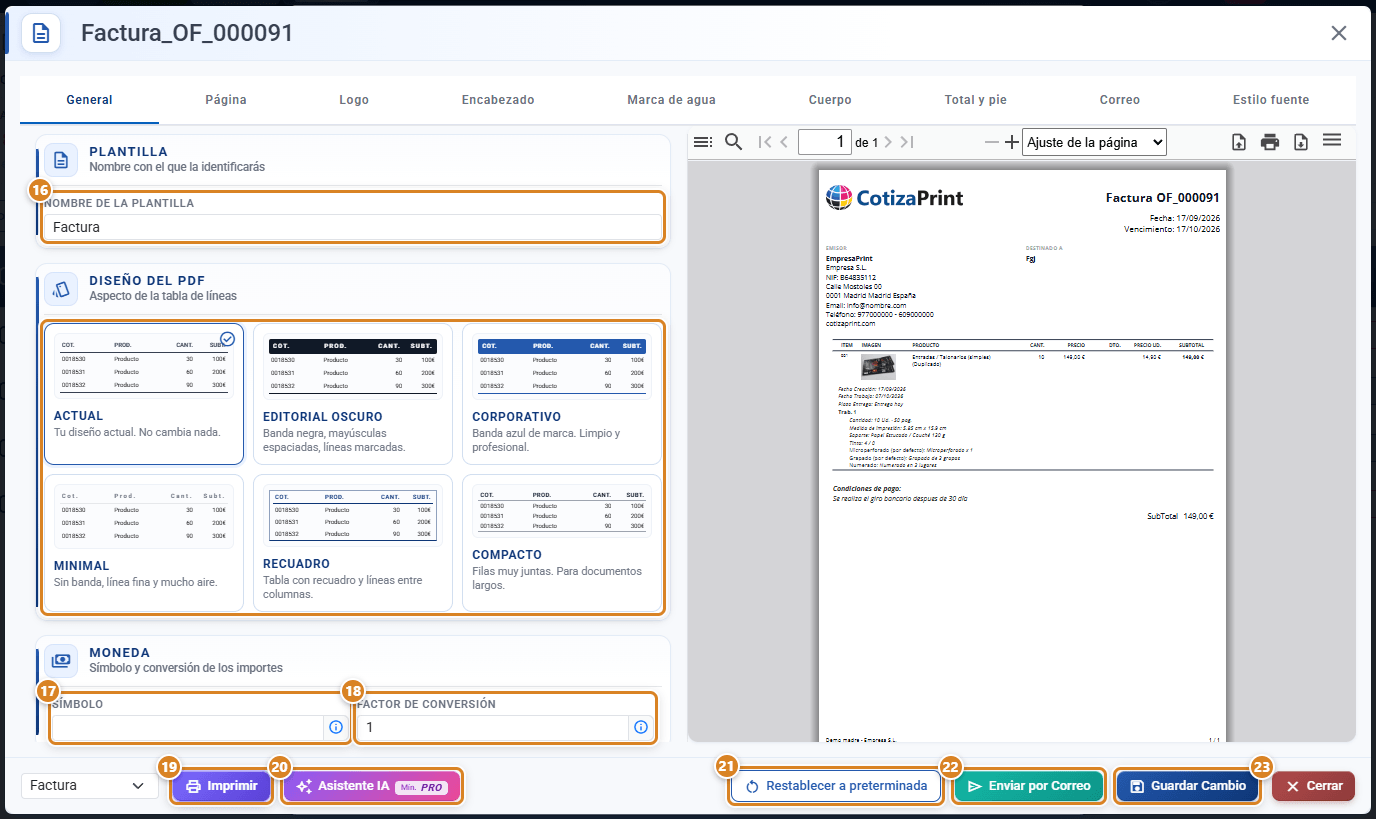
Task: Go to first page of PDF
Action: [x=766, y=142]
